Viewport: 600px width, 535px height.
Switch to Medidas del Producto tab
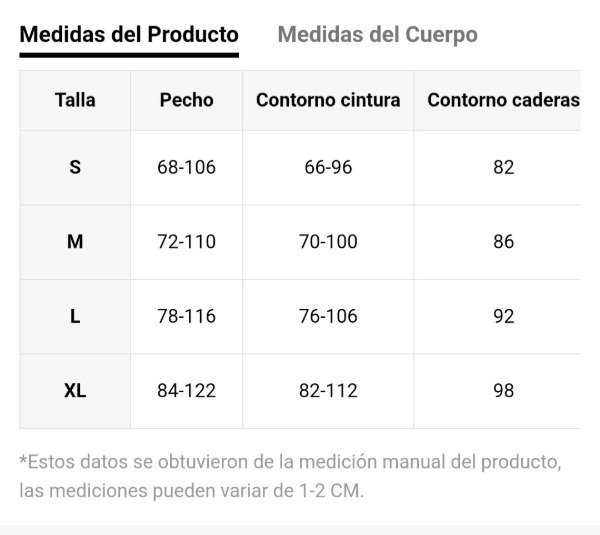click(x=129, y=35)
